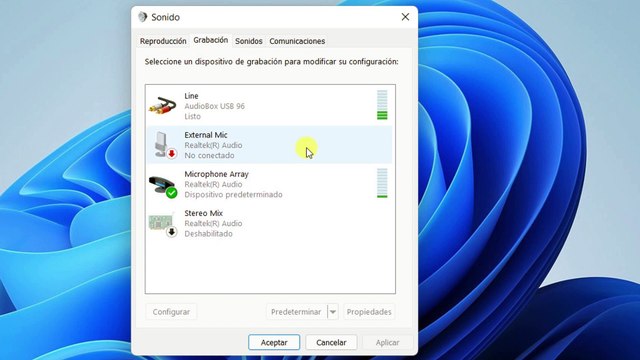The image size is (640, 360).
Task: Select the Stereo Mix entry name
Action: tap(203, 213)
